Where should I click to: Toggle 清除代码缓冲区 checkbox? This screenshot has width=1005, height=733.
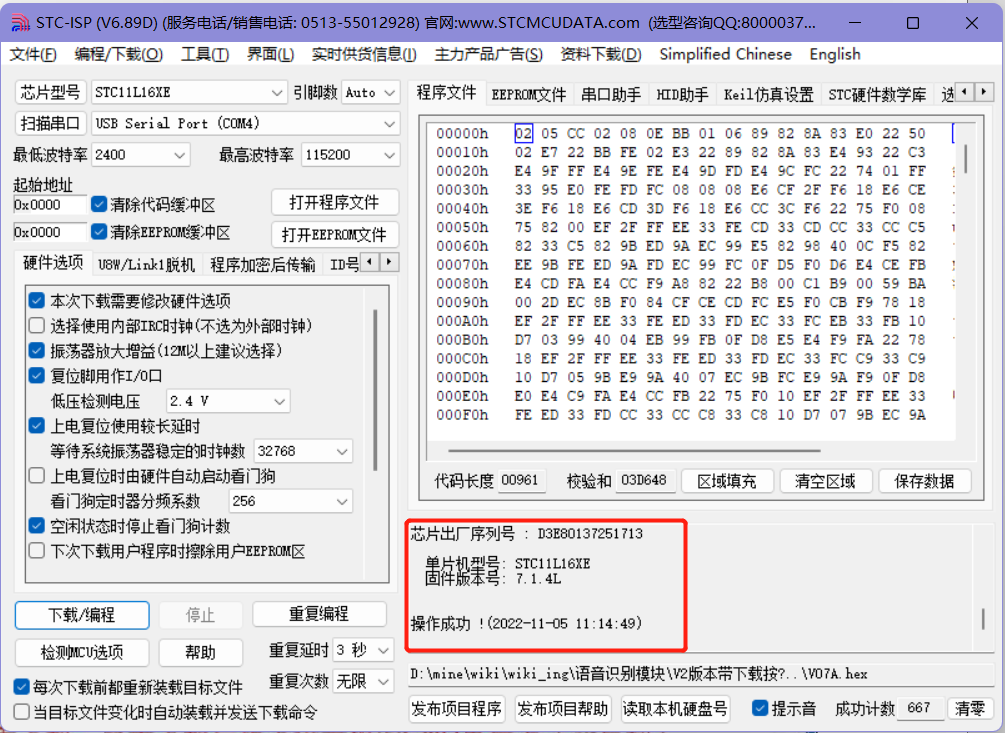tap(99, 205)
